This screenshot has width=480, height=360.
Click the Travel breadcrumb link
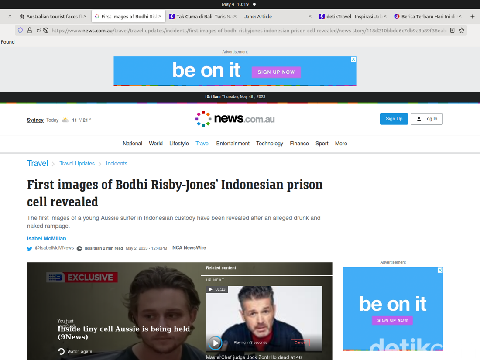point(37,163)
